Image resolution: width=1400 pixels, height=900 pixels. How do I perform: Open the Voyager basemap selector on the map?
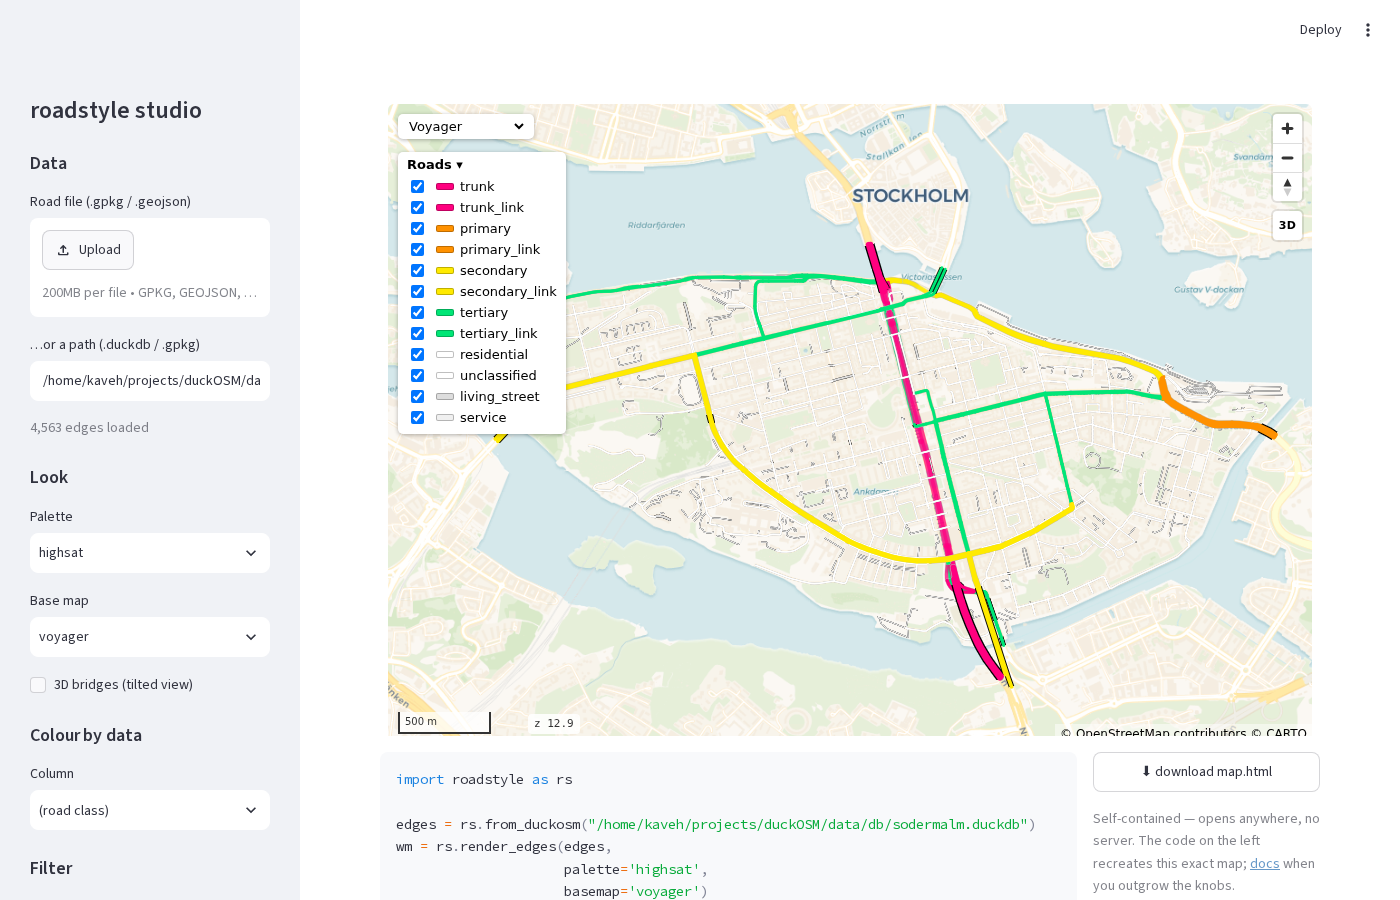466,127
